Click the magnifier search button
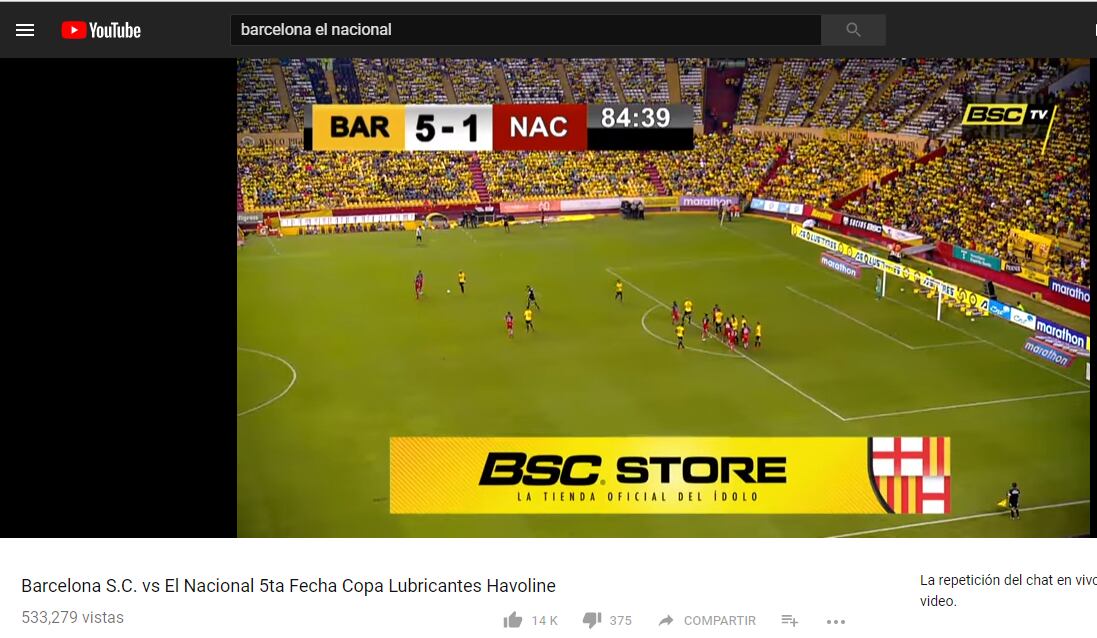 [853, 29]
